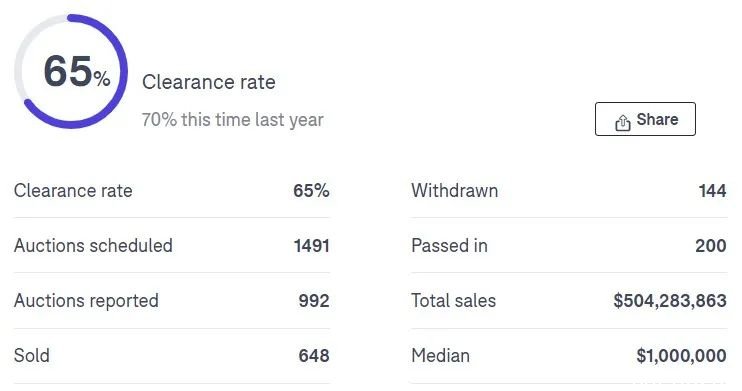Click the 65% clearance rate circle
The width and height of the screenshot is (742, 391).
[x=71, y=71]
